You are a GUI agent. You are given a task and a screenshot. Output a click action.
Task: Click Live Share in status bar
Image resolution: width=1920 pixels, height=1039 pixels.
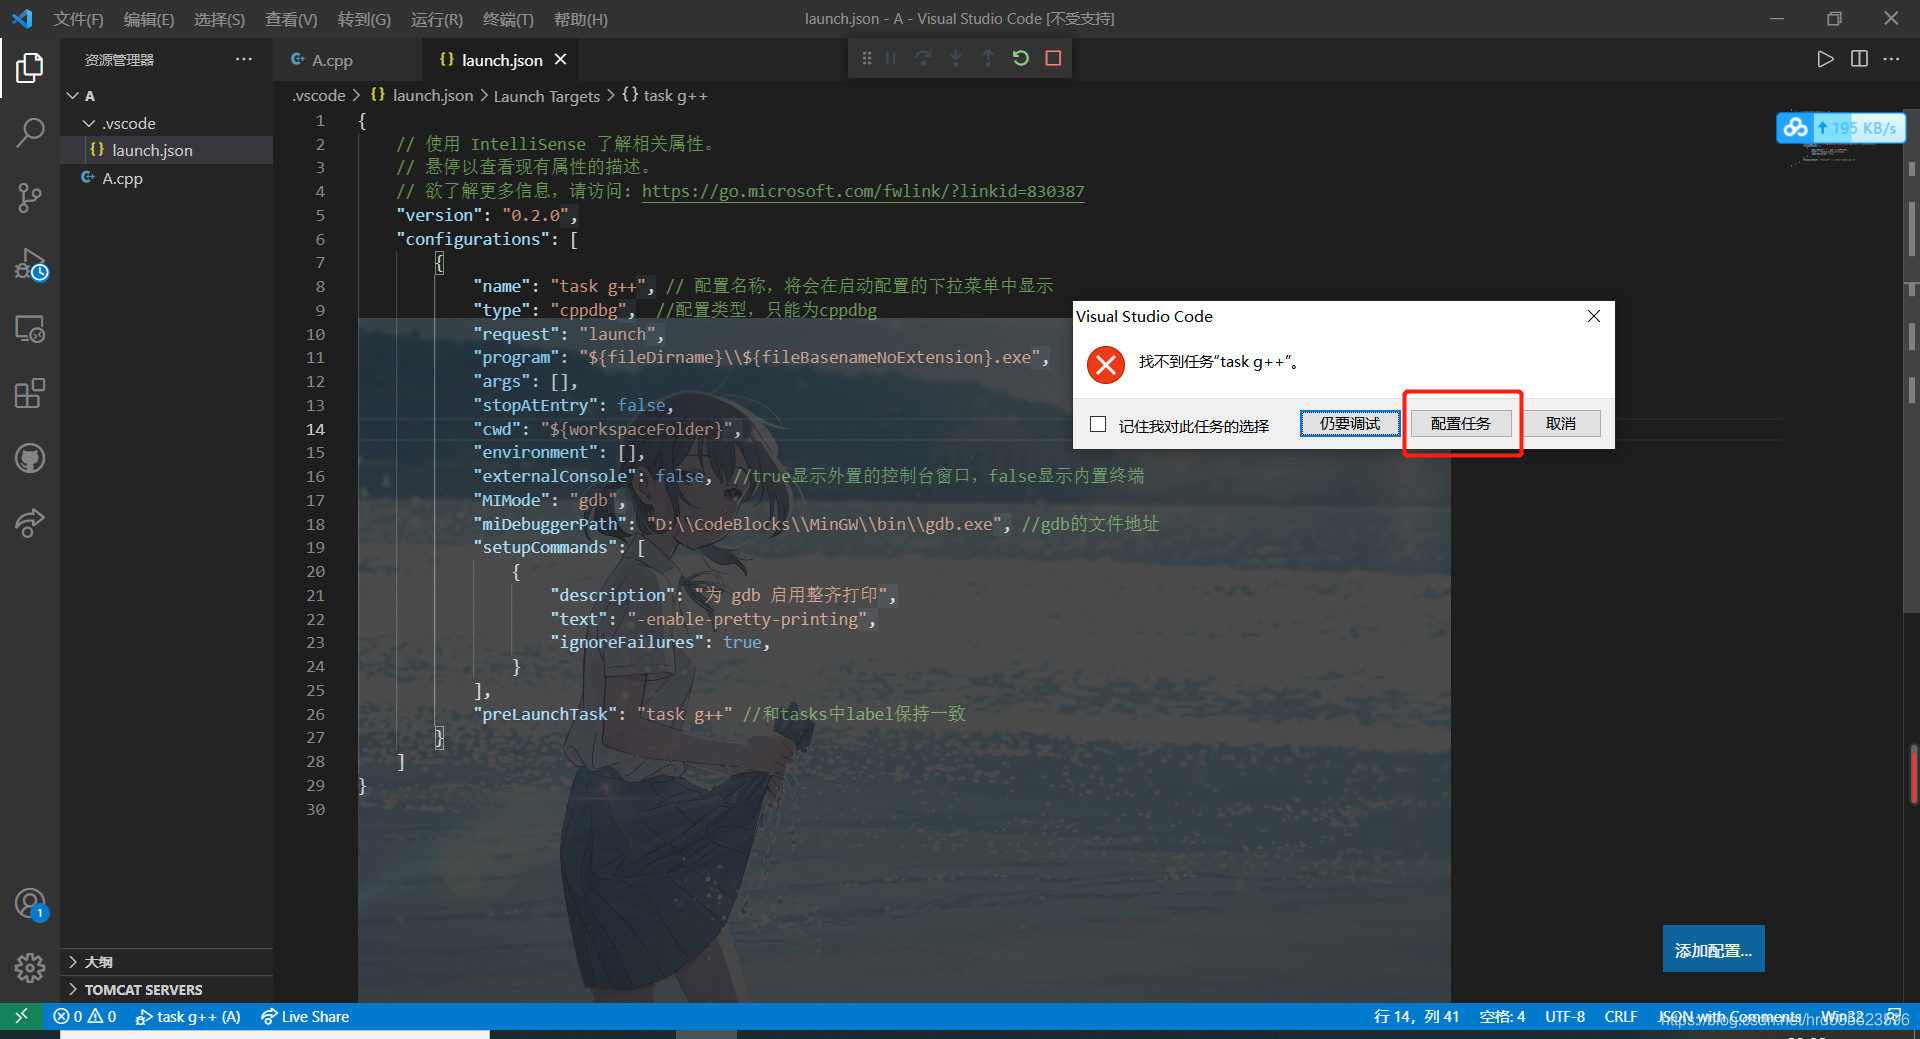[305, 1016]
